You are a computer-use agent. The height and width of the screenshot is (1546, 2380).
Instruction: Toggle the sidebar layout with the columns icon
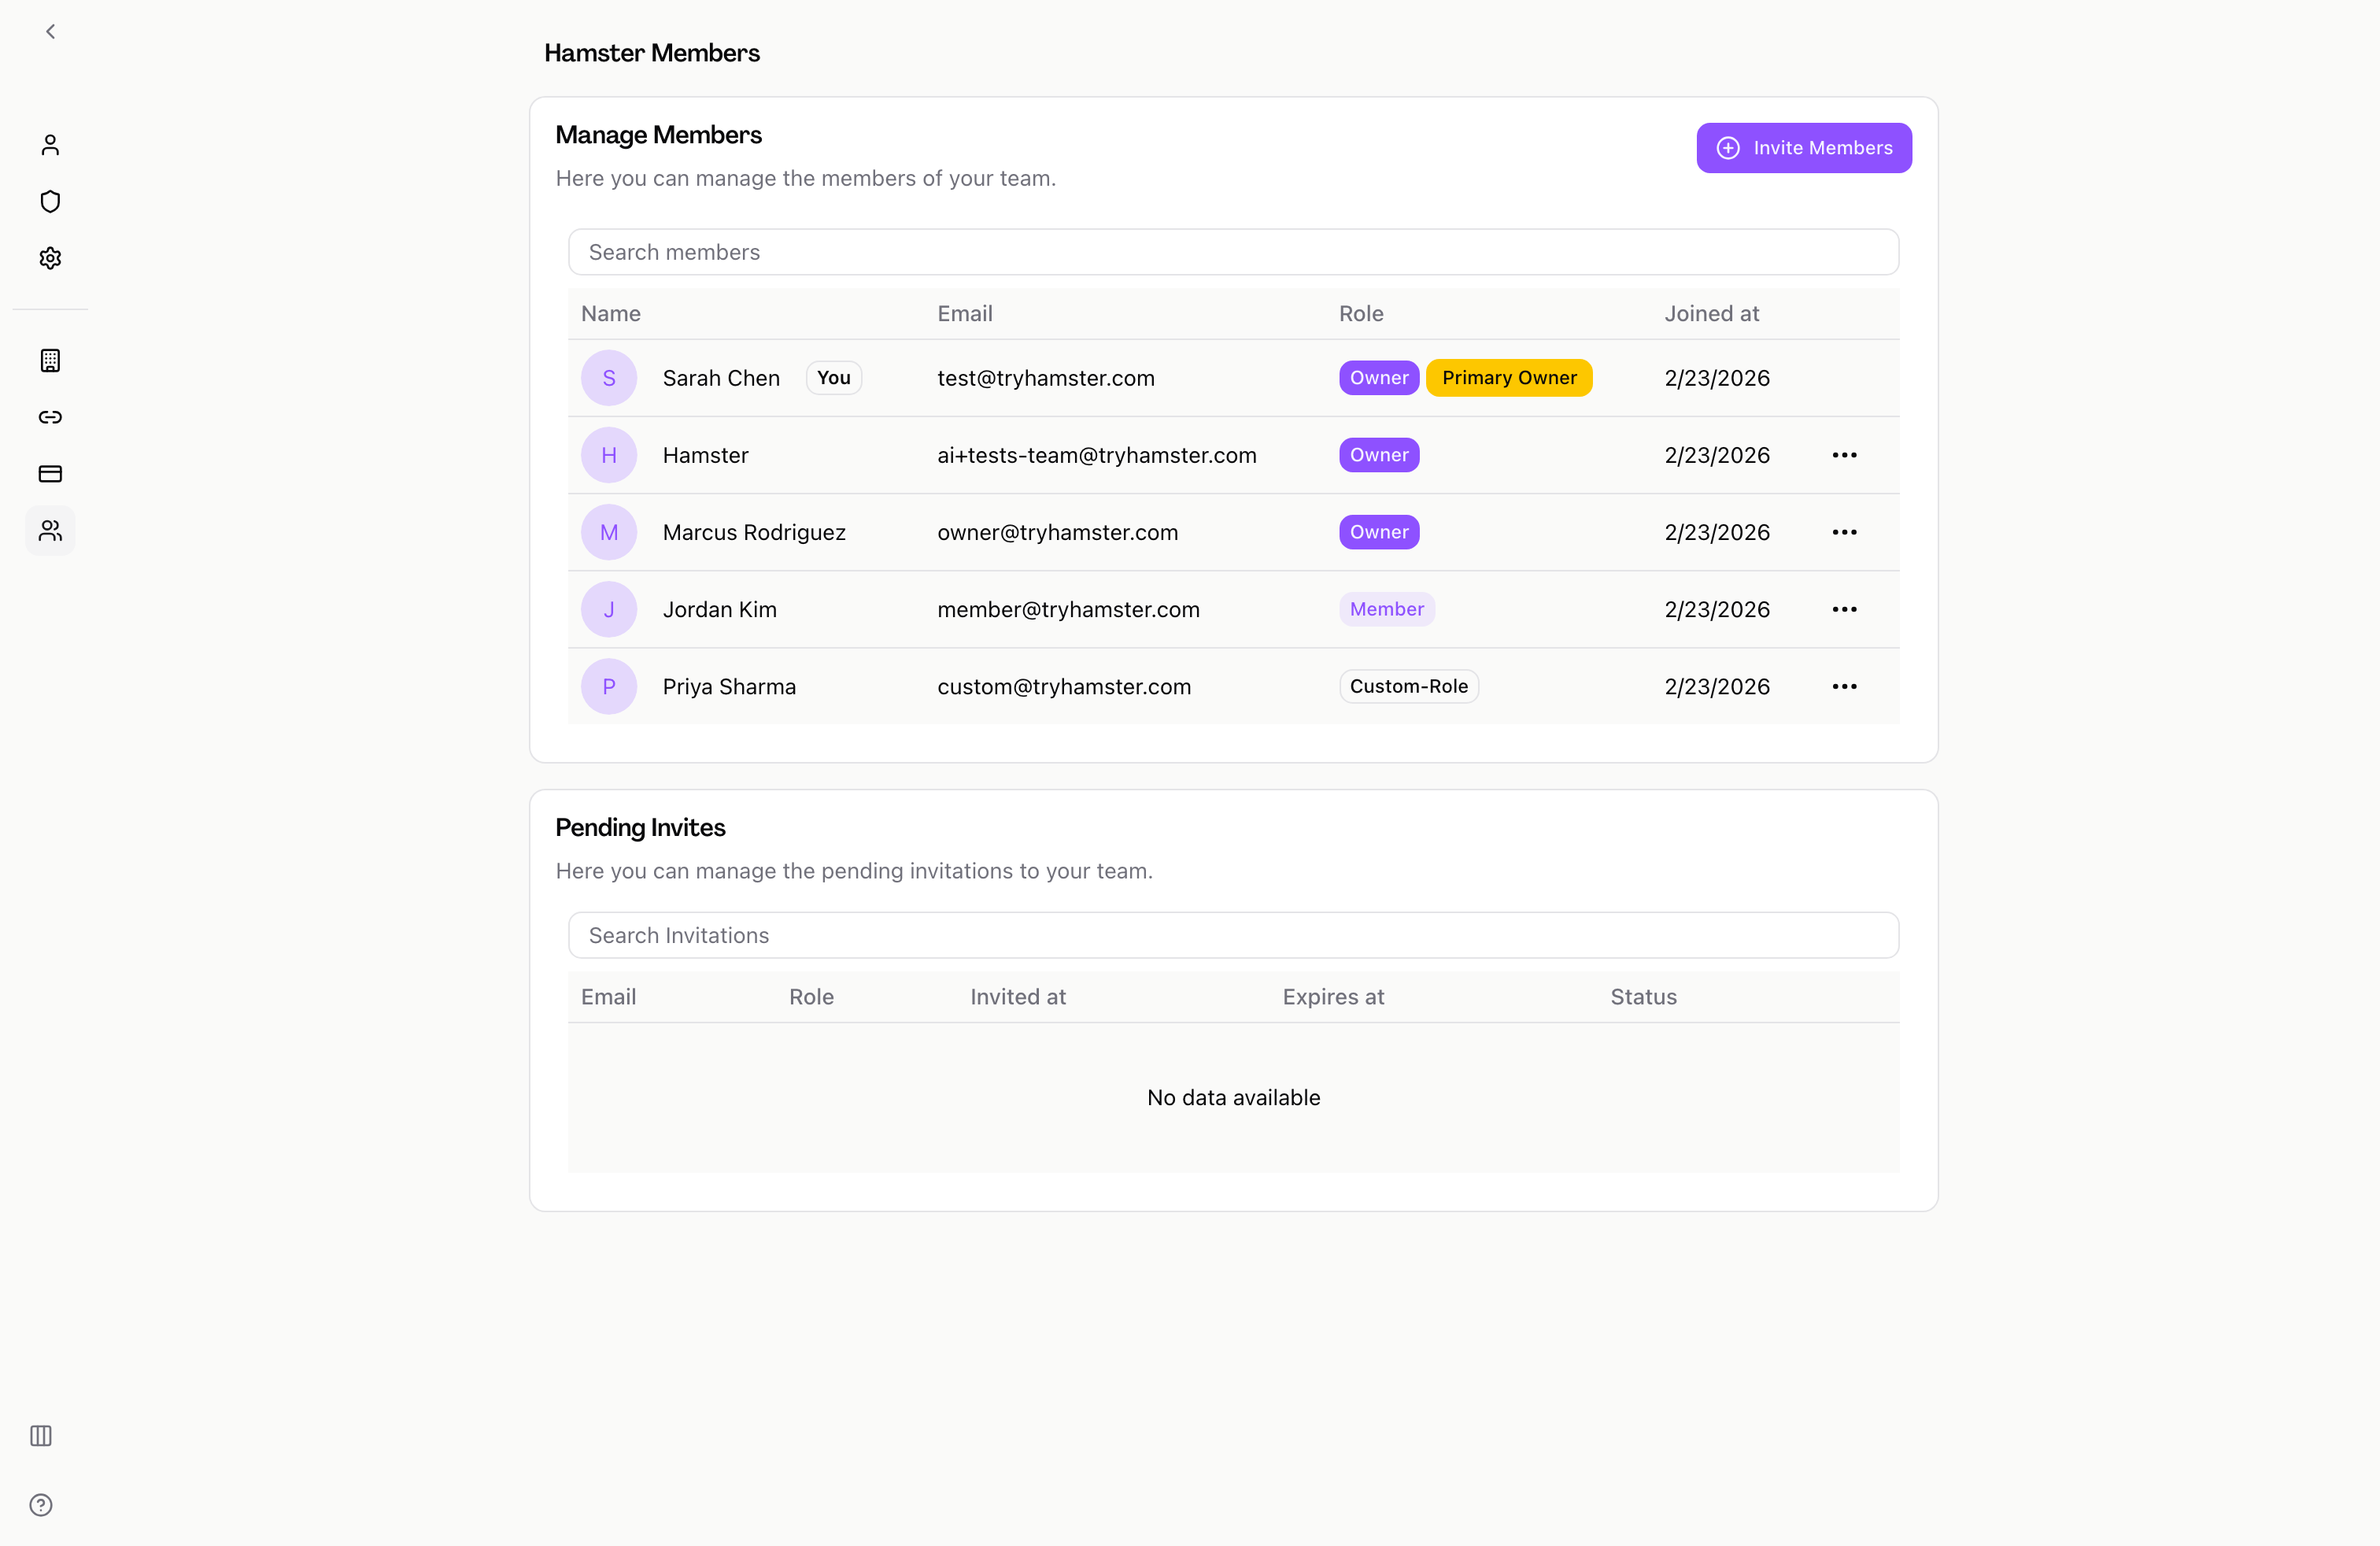click(40, 1436)
